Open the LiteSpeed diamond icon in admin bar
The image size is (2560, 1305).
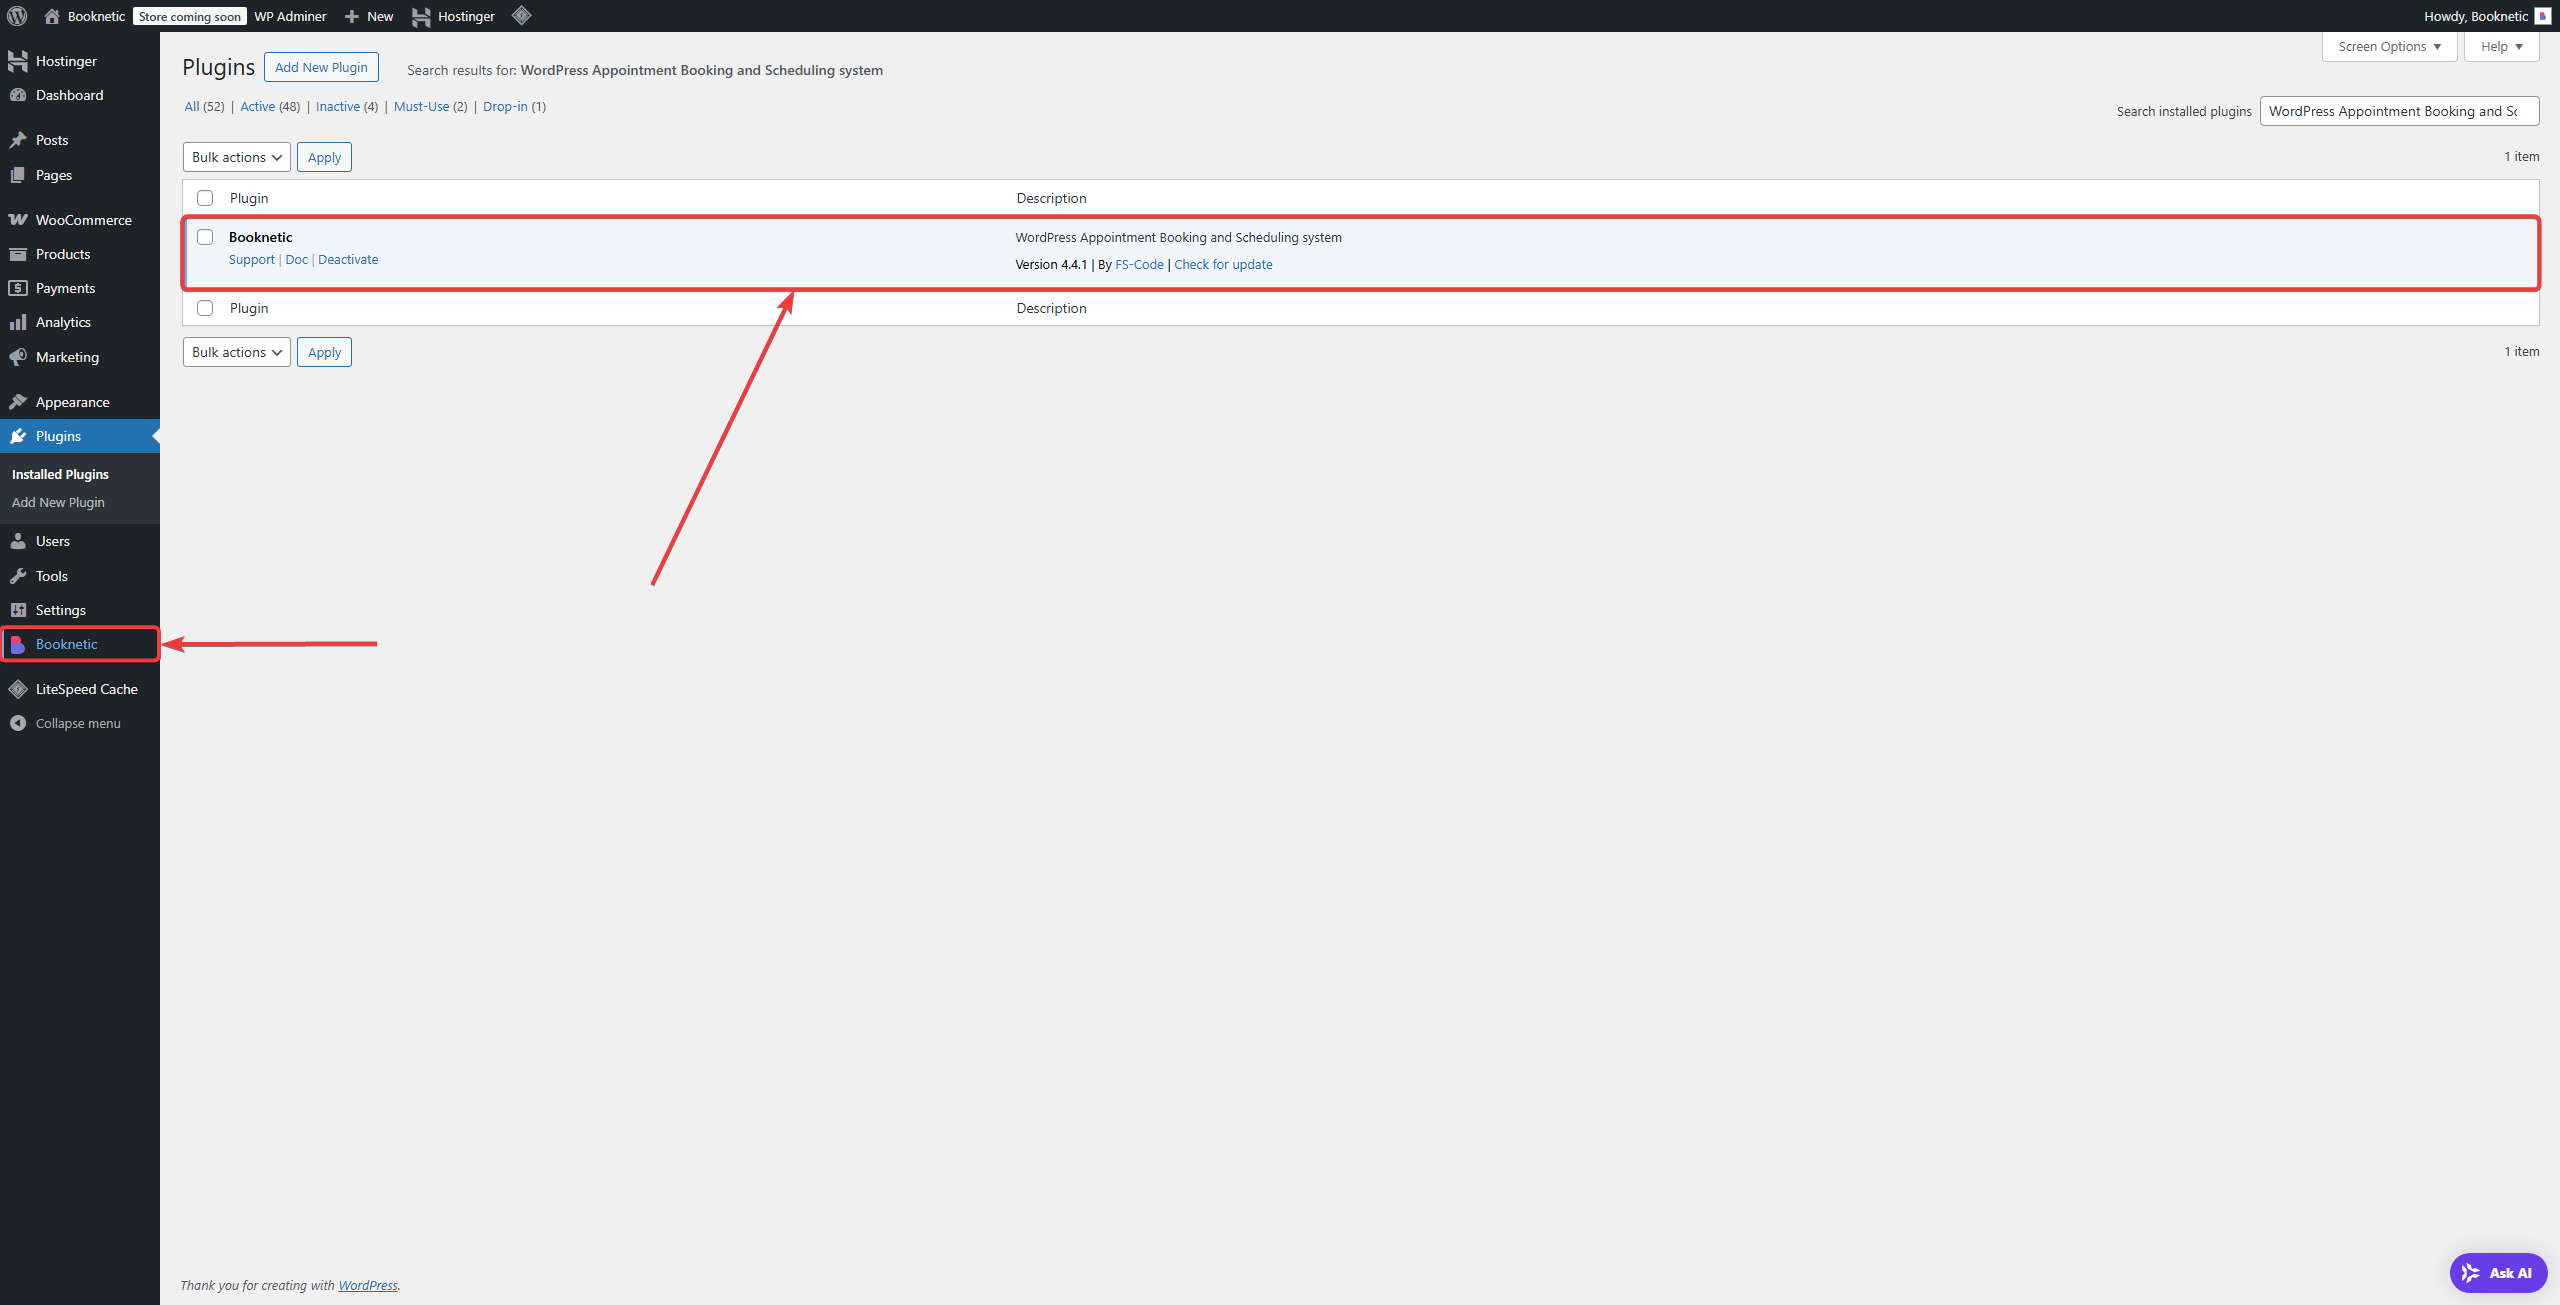pos(521,15)
